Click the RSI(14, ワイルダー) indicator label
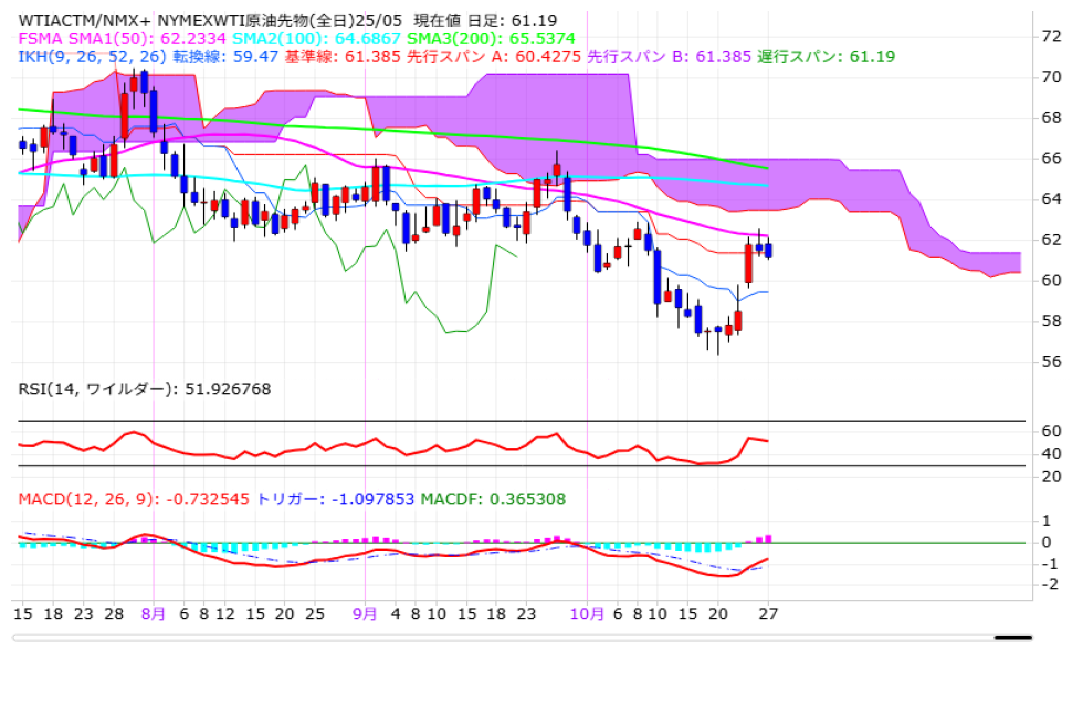The width and height of the screenshot is (1080, 703). pyautogui.click(x=144, y=389)
